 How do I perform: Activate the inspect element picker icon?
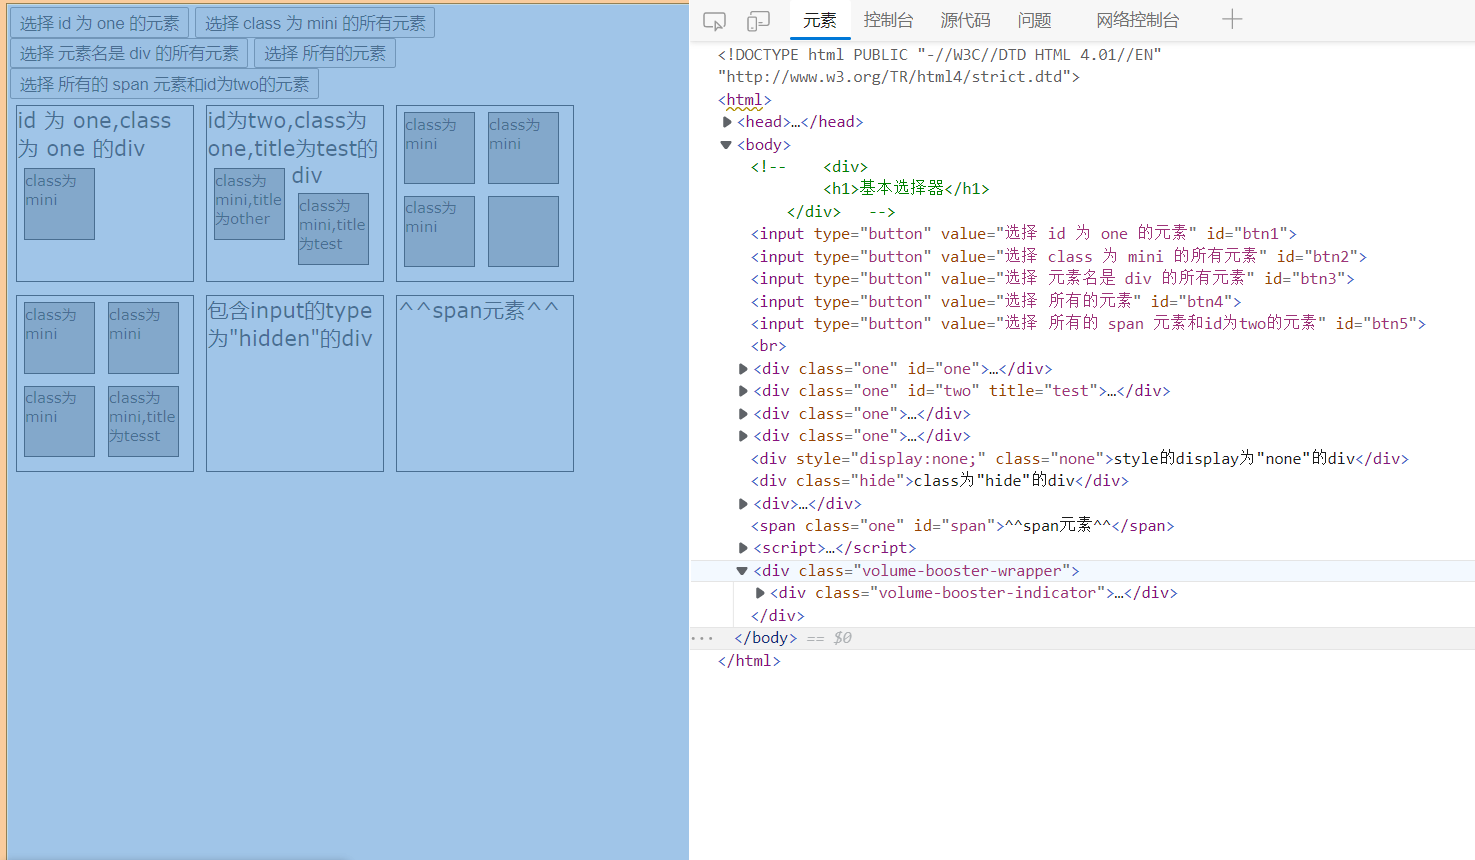714,20
